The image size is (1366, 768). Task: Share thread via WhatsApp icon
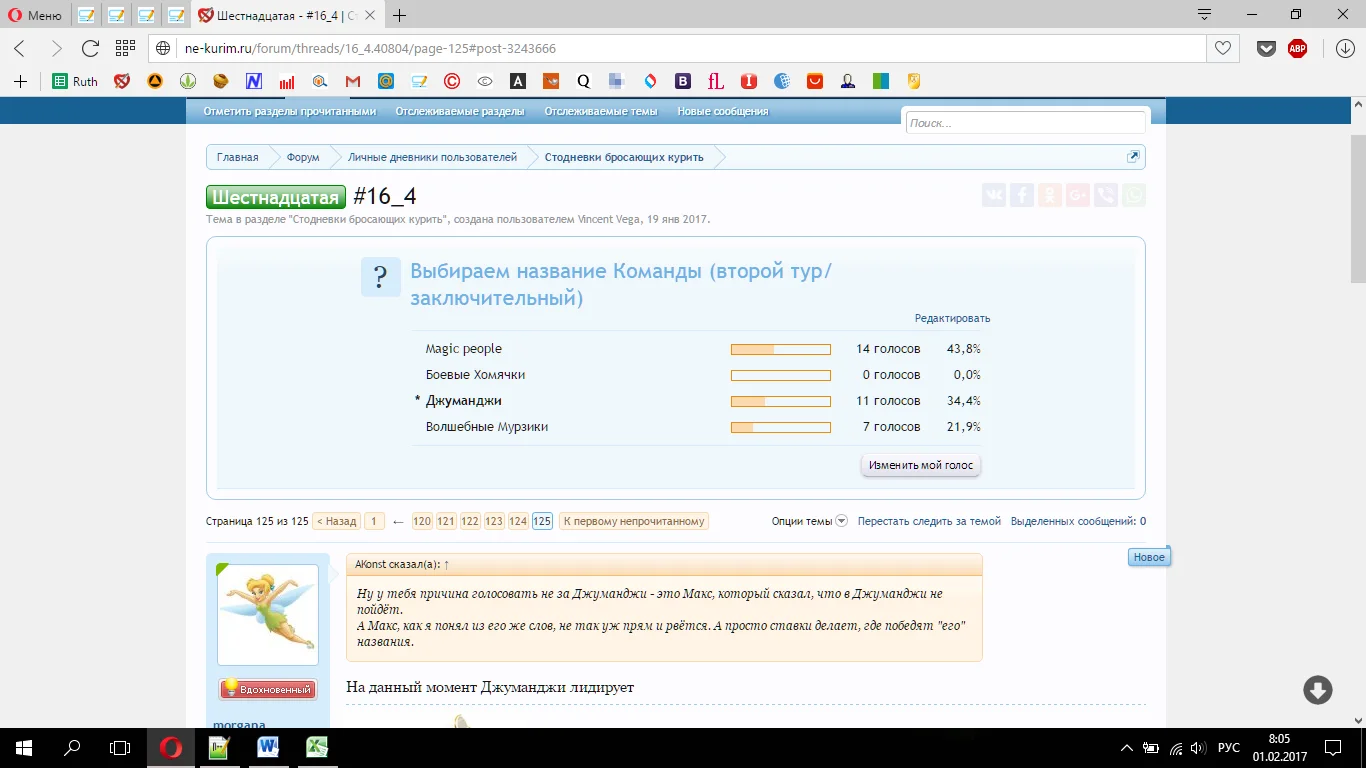1133,196
